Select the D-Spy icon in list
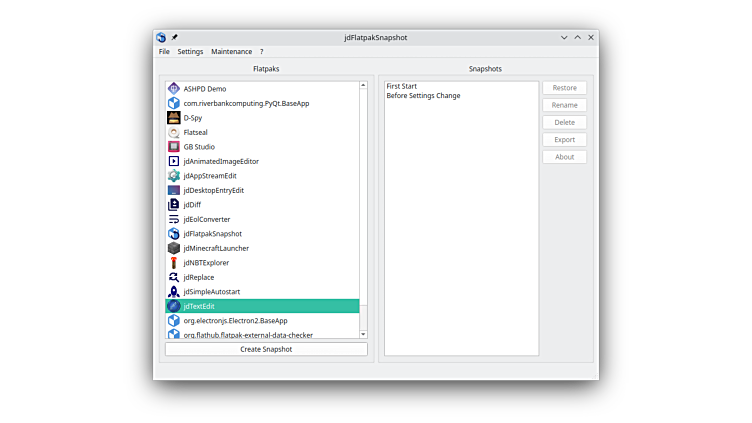 pos(173,117)
